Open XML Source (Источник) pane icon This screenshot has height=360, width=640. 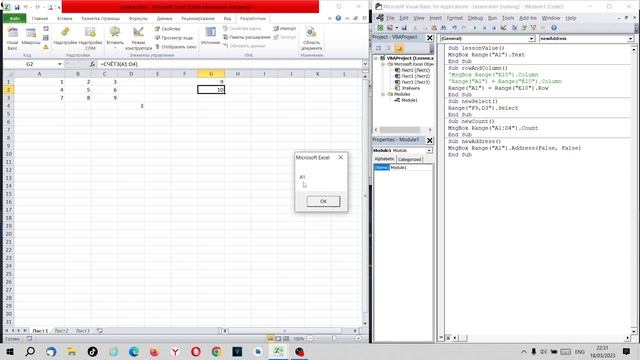(x=211, y=36)
